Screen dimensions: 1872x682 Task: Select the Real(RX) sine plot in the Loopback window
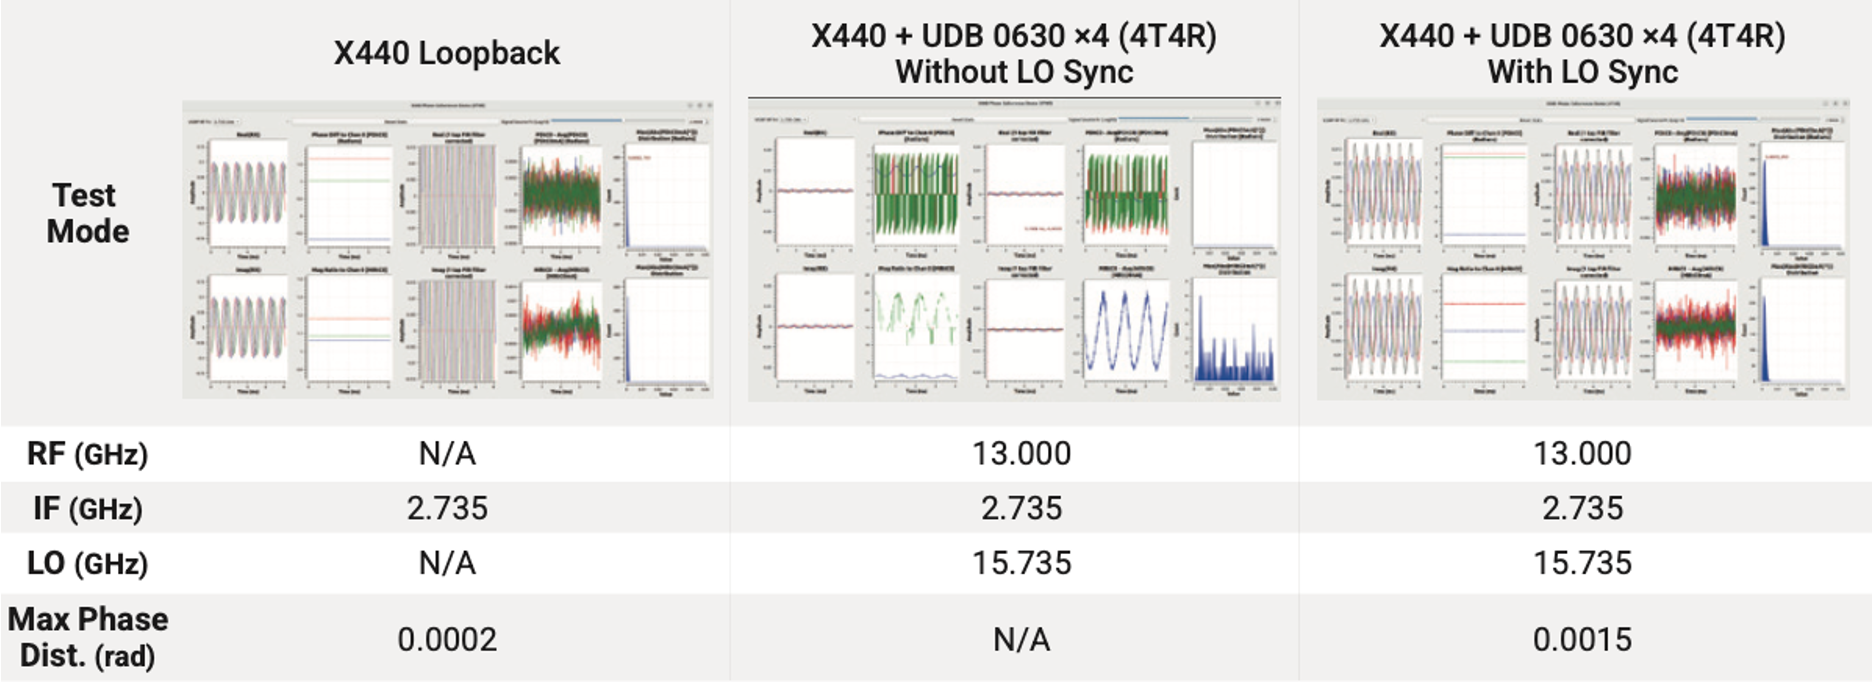(x=247, y=194)
